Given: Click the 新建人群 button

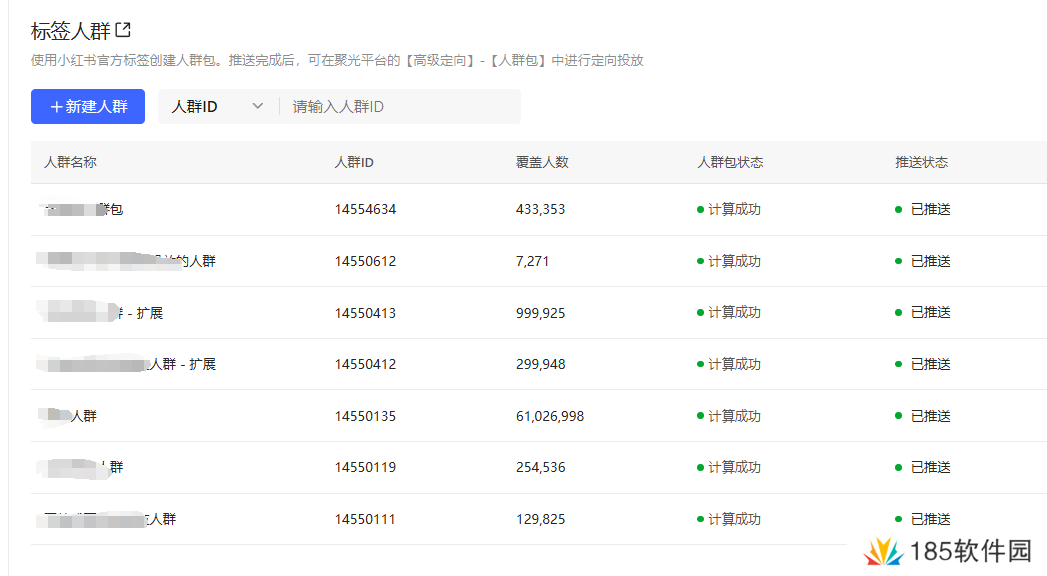Looking at the screenshot, I should pyautogui.click(x=87, y=107).
